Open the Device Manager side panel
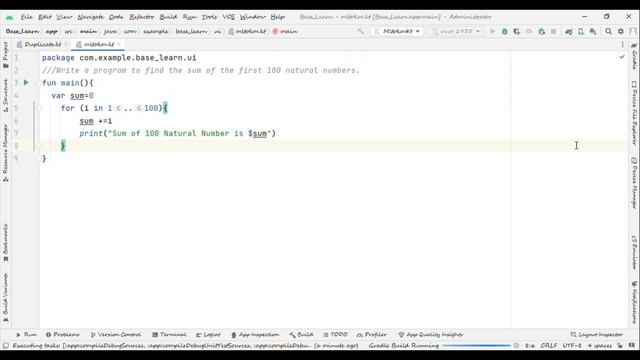Image resolution: width=640 pixels, height=360 pixels. (x=634, y=183)
